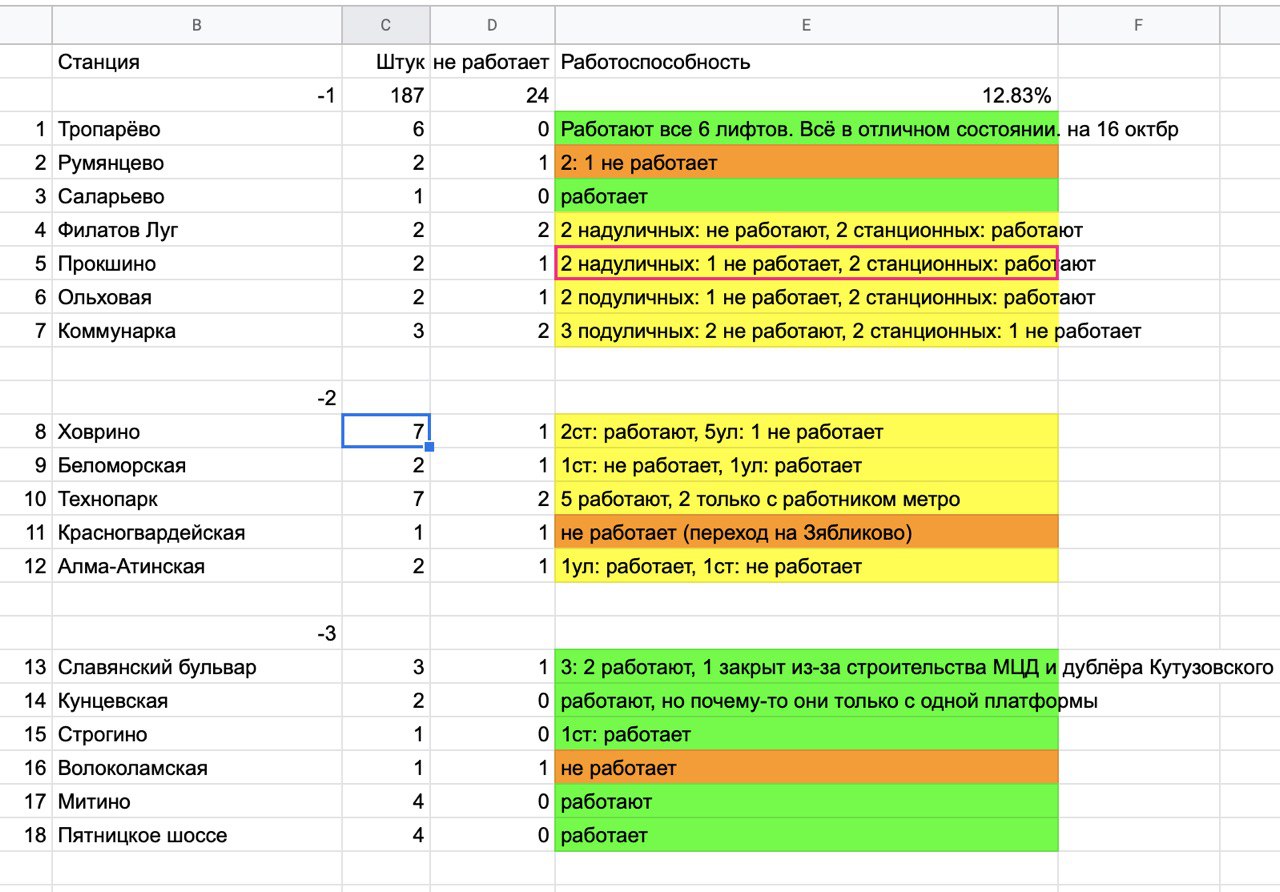The height and width of the screenshot is (892, 1280).
Task: Click the 'Алма-Атинская' station cell
Action: pyautogui.click(x=197, y=566)
